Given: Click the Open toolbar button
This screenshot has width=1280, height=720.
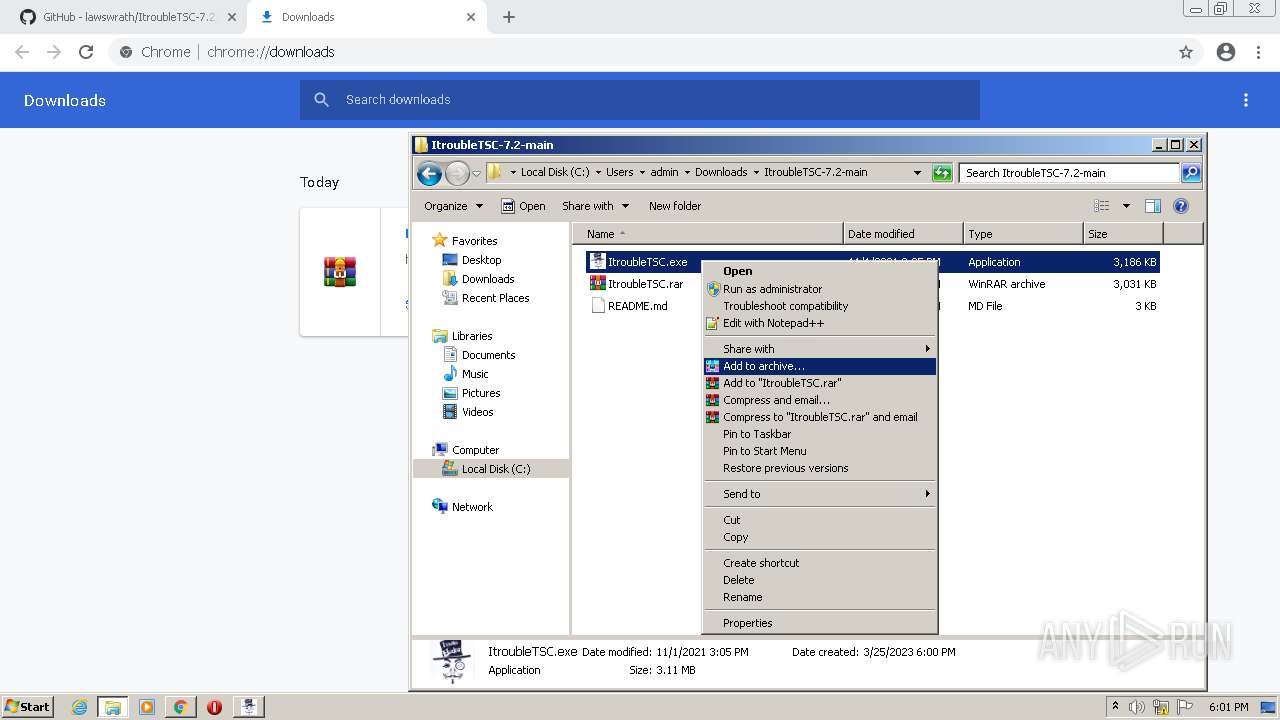Looking at the screenshot, I should tap(524, 206).
